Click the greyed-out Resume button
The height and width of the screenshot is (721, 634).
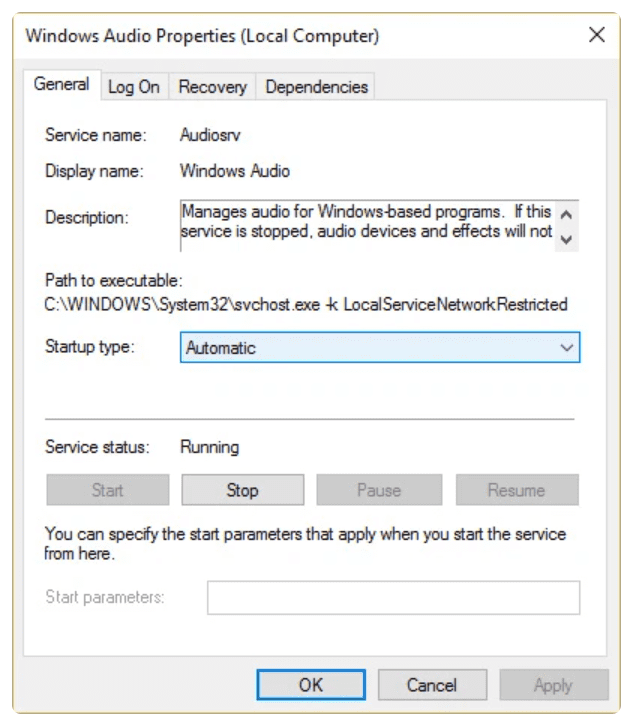tap(516, 490)
